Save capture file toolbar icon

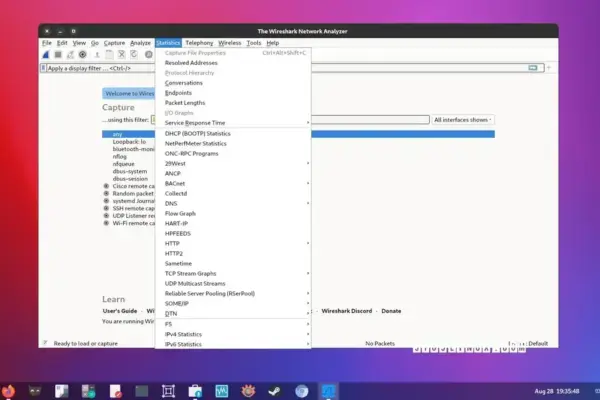(109, 55)
